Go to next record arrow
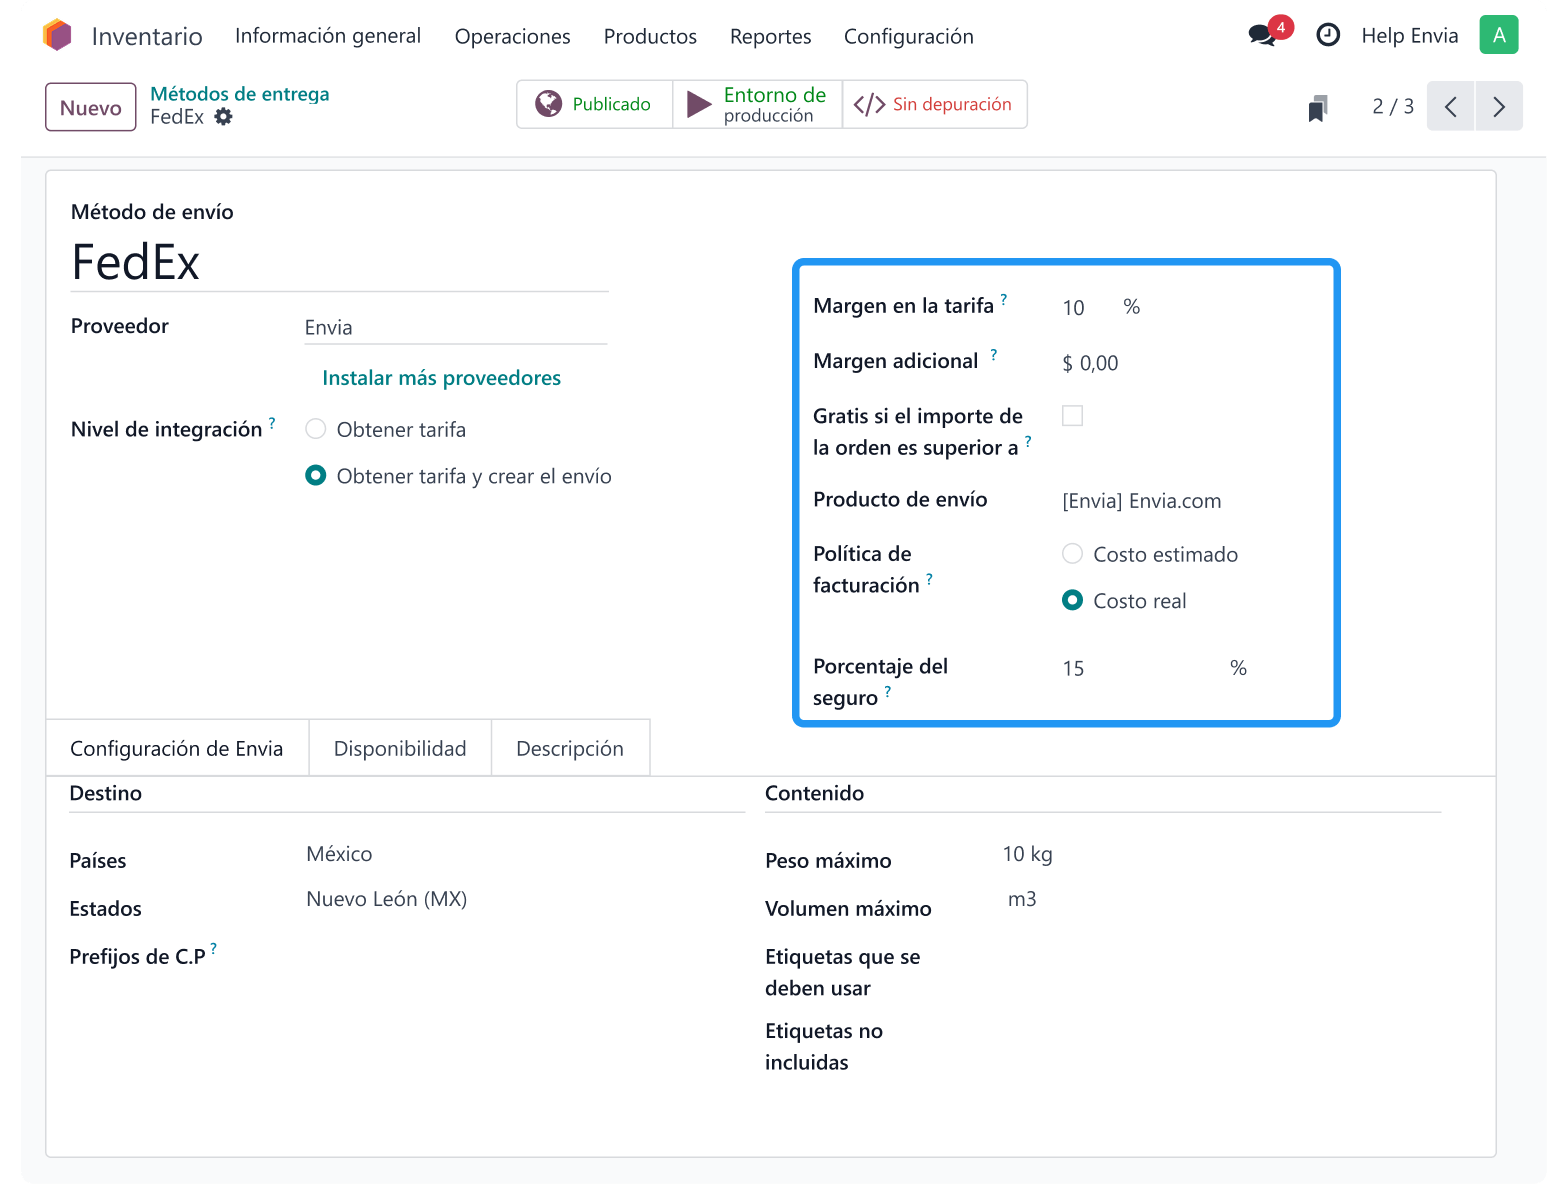The image size is (1547, 1184). [1499, 106]
